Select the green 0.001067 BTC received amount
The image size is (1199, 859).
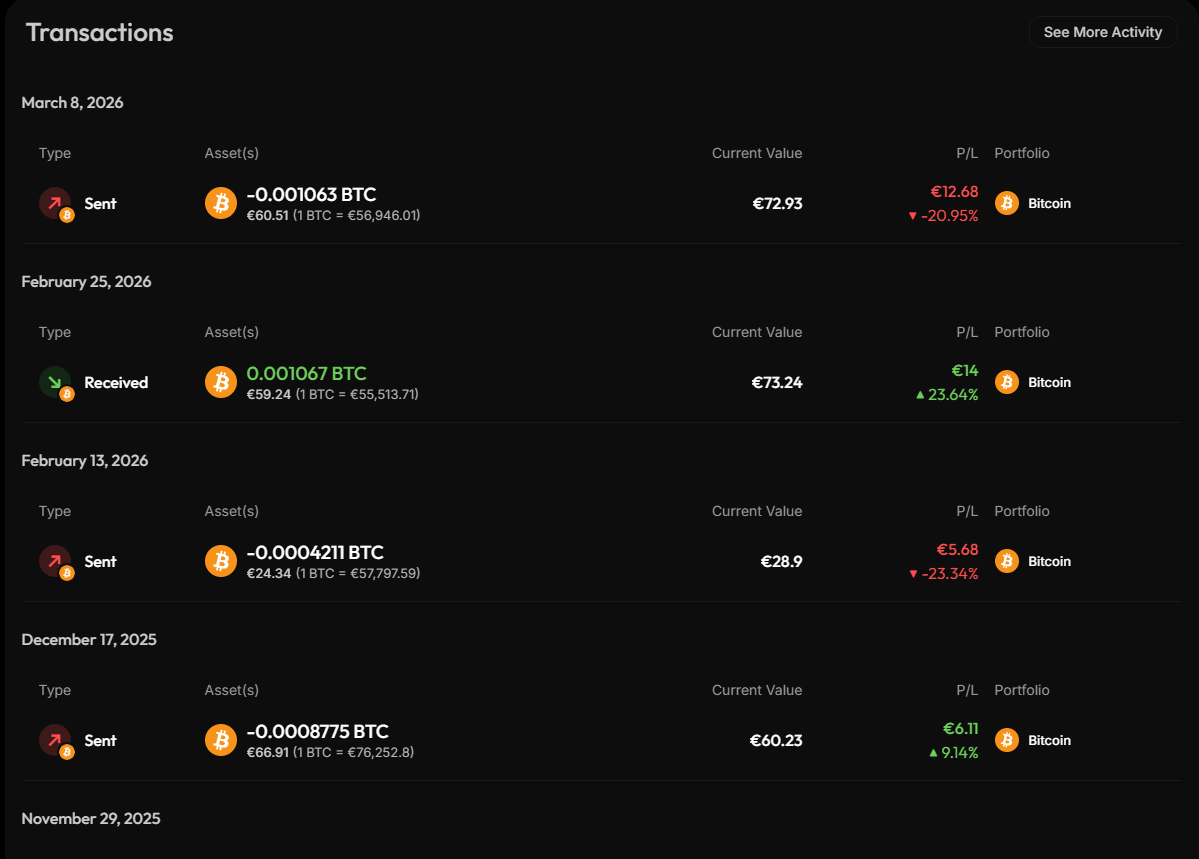[307, 373]
